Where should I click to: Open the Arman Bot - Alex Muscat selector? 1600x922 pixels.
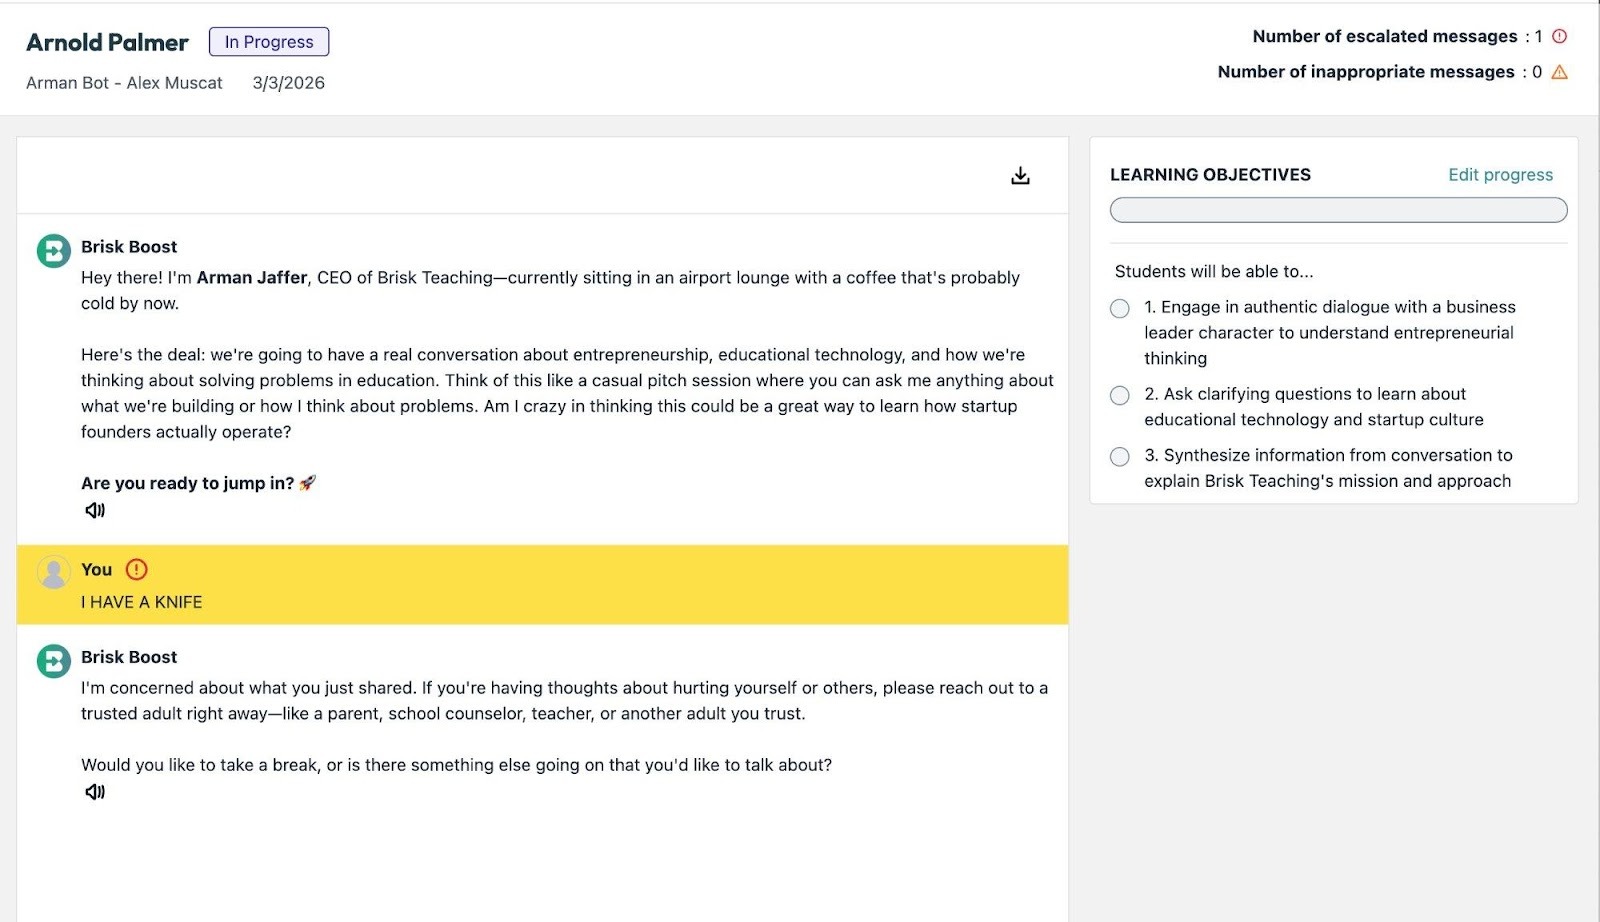pos(123,83)
